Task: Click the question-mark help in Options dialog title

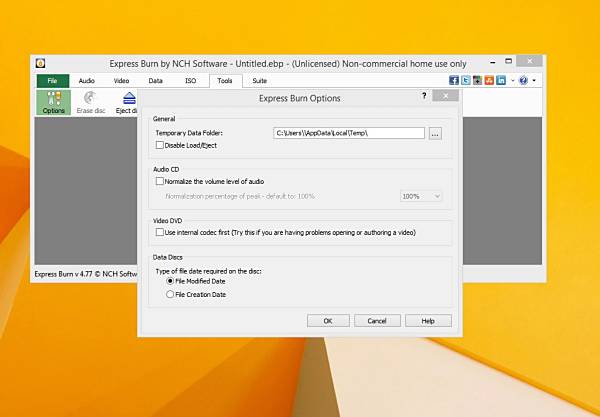Action: tap(424, 96)
